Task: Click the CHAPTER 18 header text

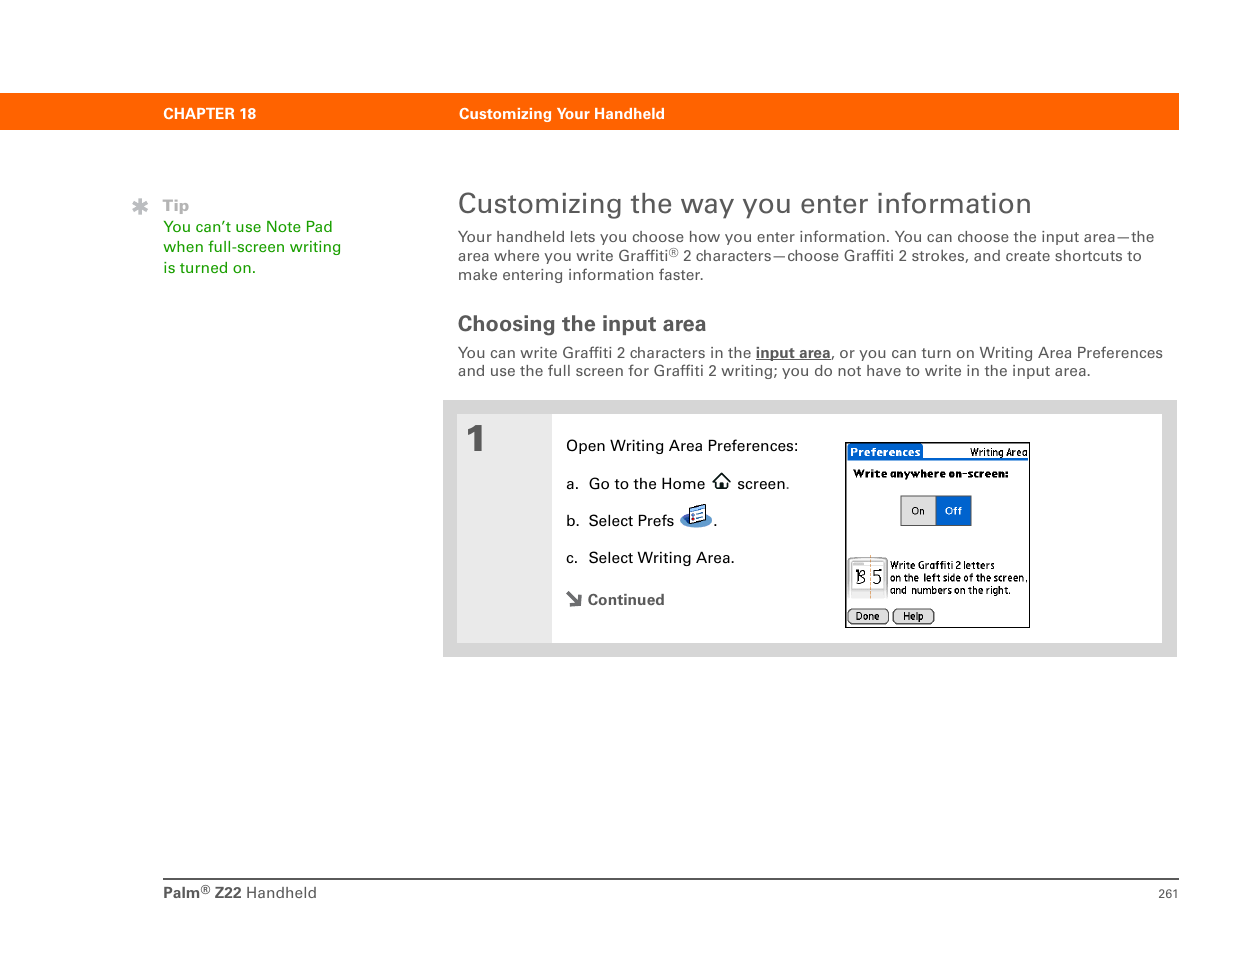Action: click(210, 114)
